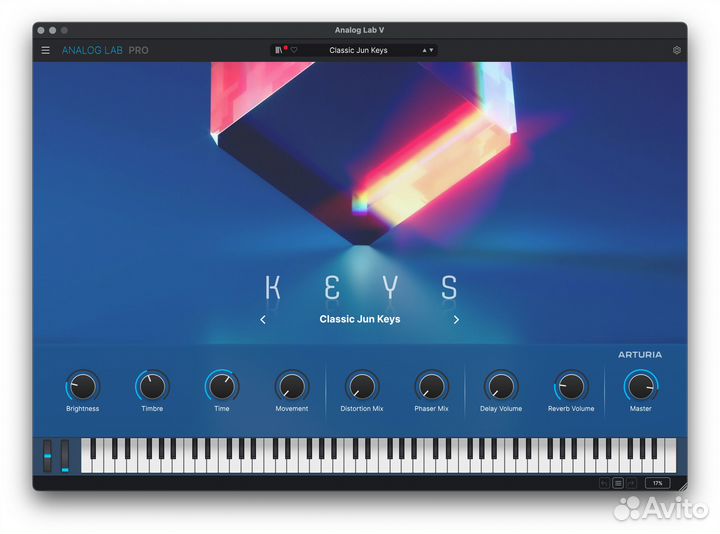Open the edit history list icon
The height and width of the screenshot is (534, 720).
(x=618, y=483)
